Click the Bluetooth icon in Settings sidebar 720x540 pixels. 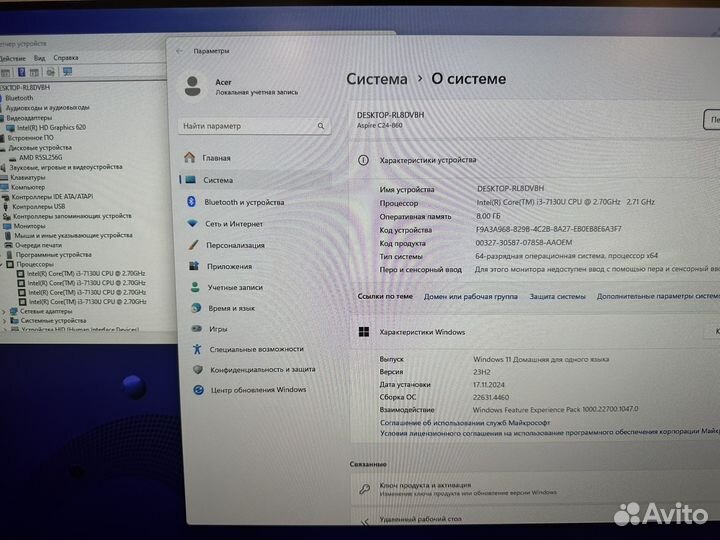point(191,202)
